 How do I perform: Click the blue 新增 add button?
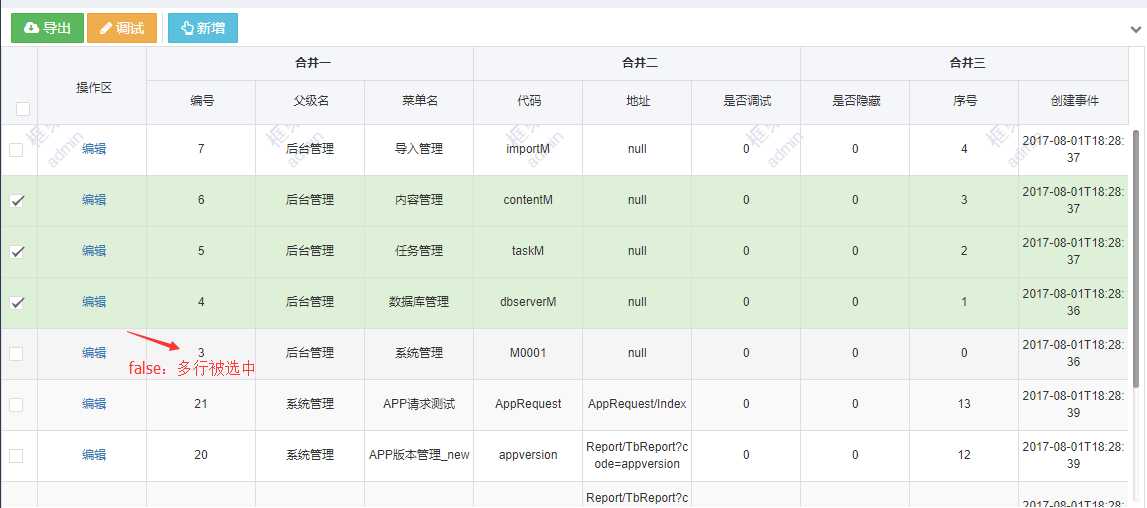click(x=203, y=29)
